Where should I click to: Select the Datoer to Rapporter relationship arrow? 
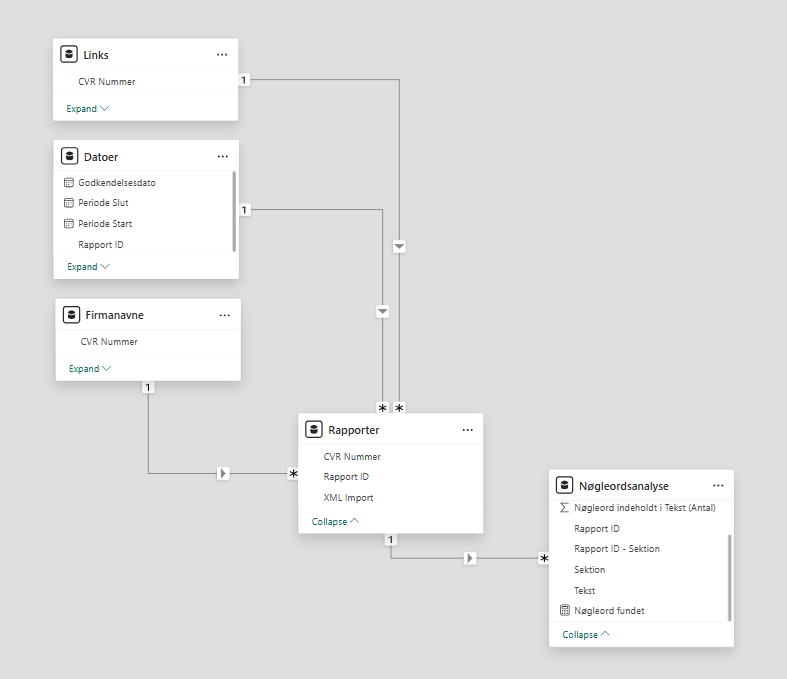coord(382,312)
